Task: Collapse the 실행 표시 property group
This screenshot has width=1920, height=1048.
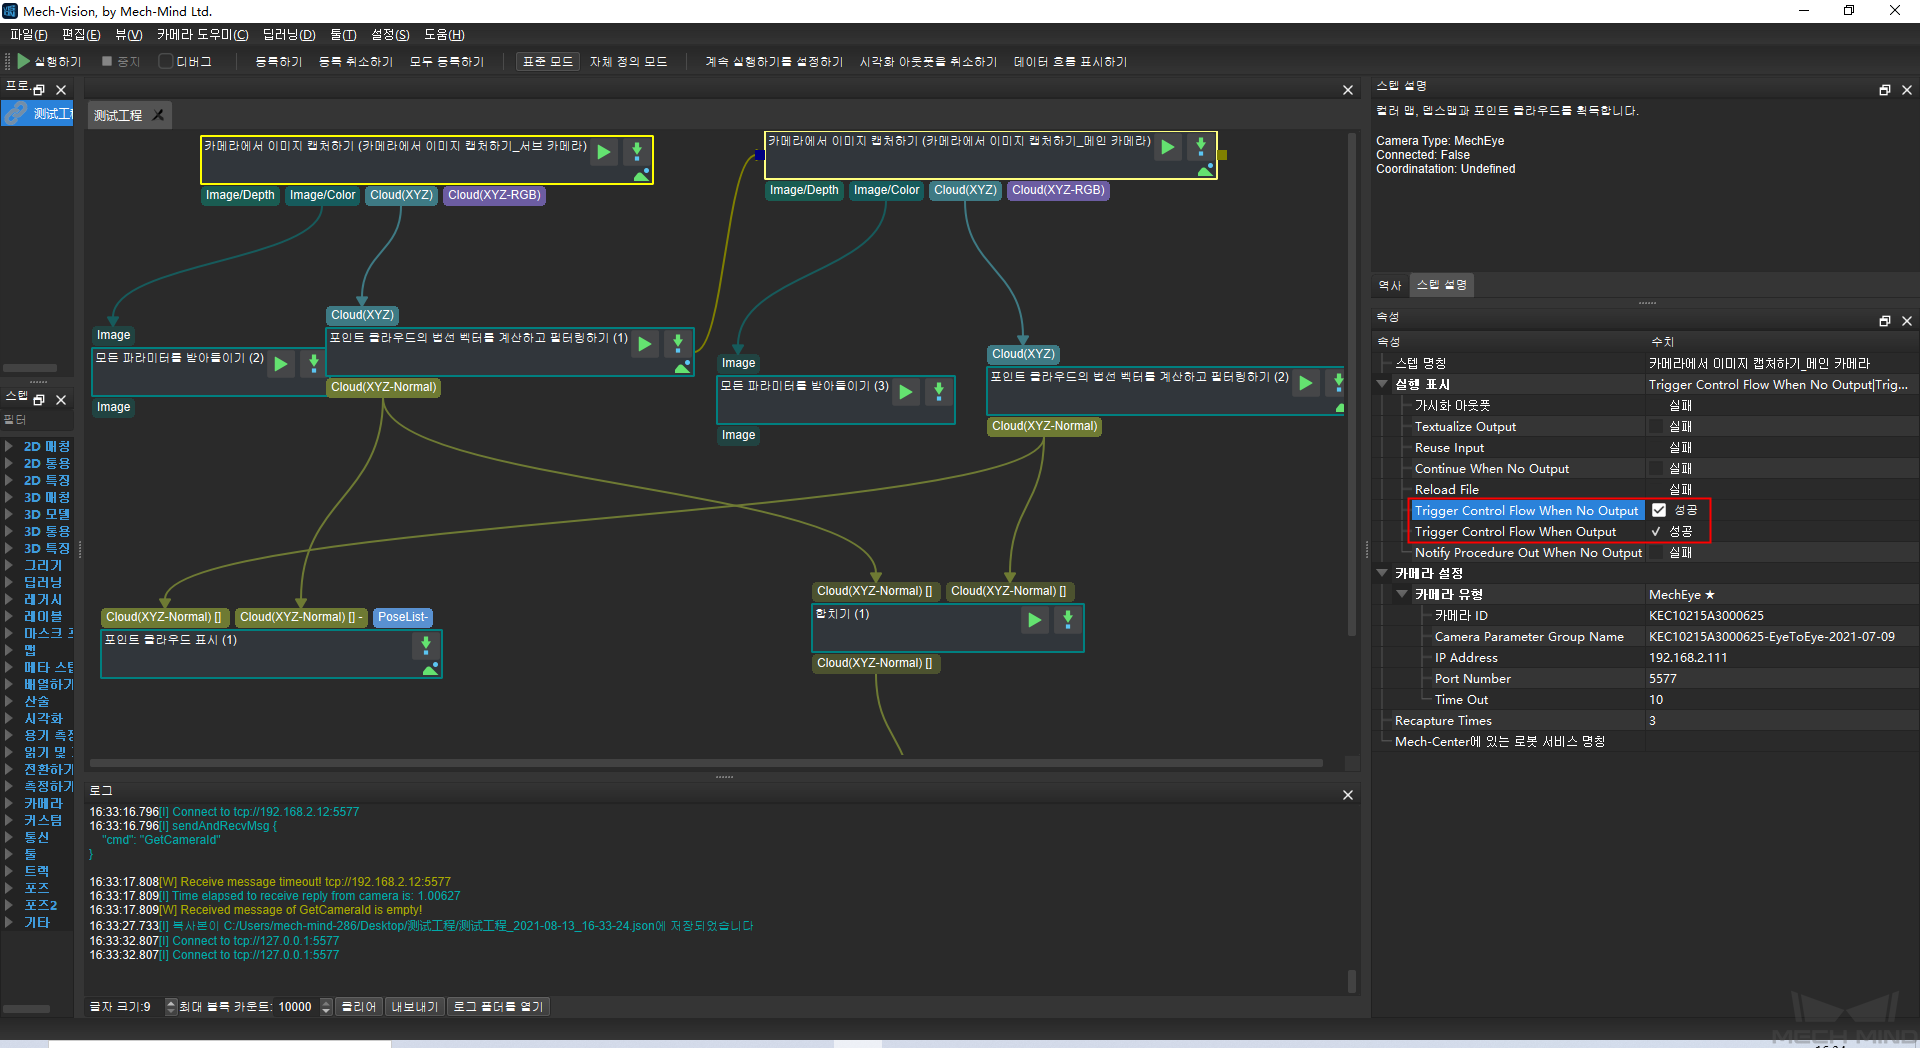Action: [x=1382, y=384]
